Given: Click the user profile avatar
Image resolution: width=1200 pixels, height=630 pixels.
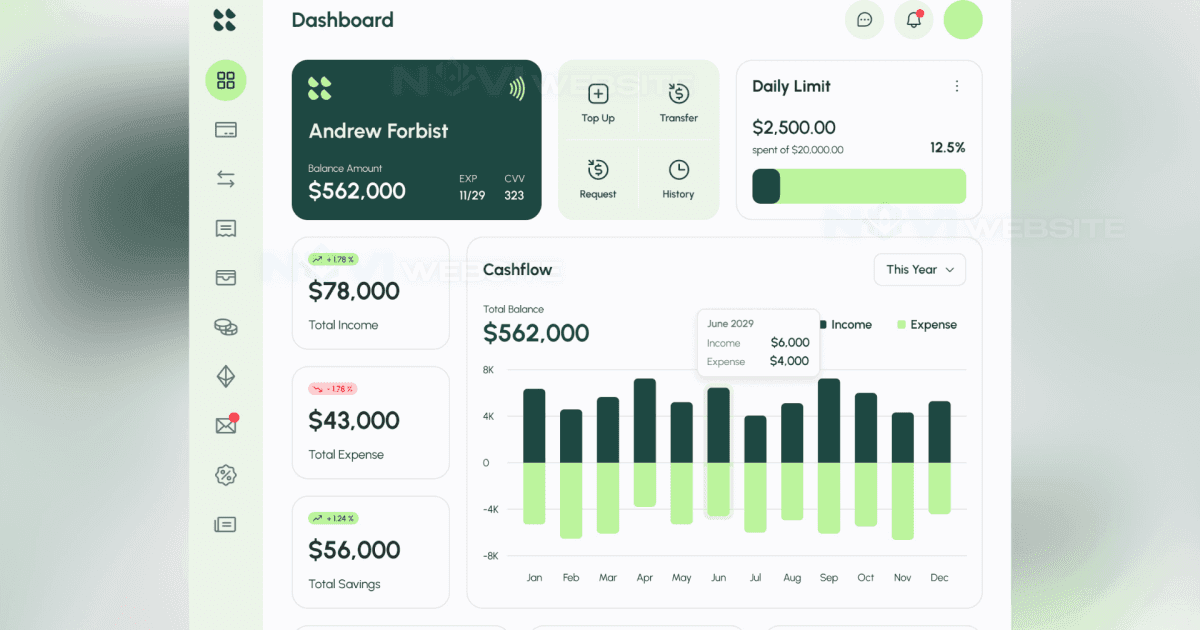Looking at the screenshot, I should coord(963,20).
